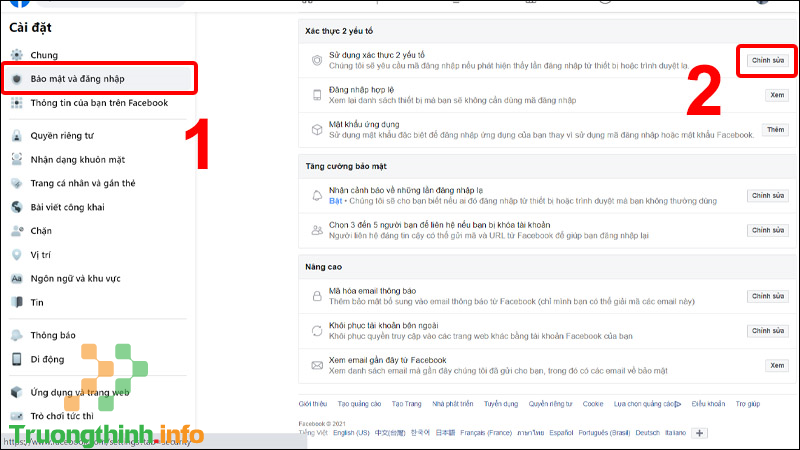Click Thêm for Mật khẩu ứng dụng
The width and height of the screenshot is (800, 450).
(776, 130)
